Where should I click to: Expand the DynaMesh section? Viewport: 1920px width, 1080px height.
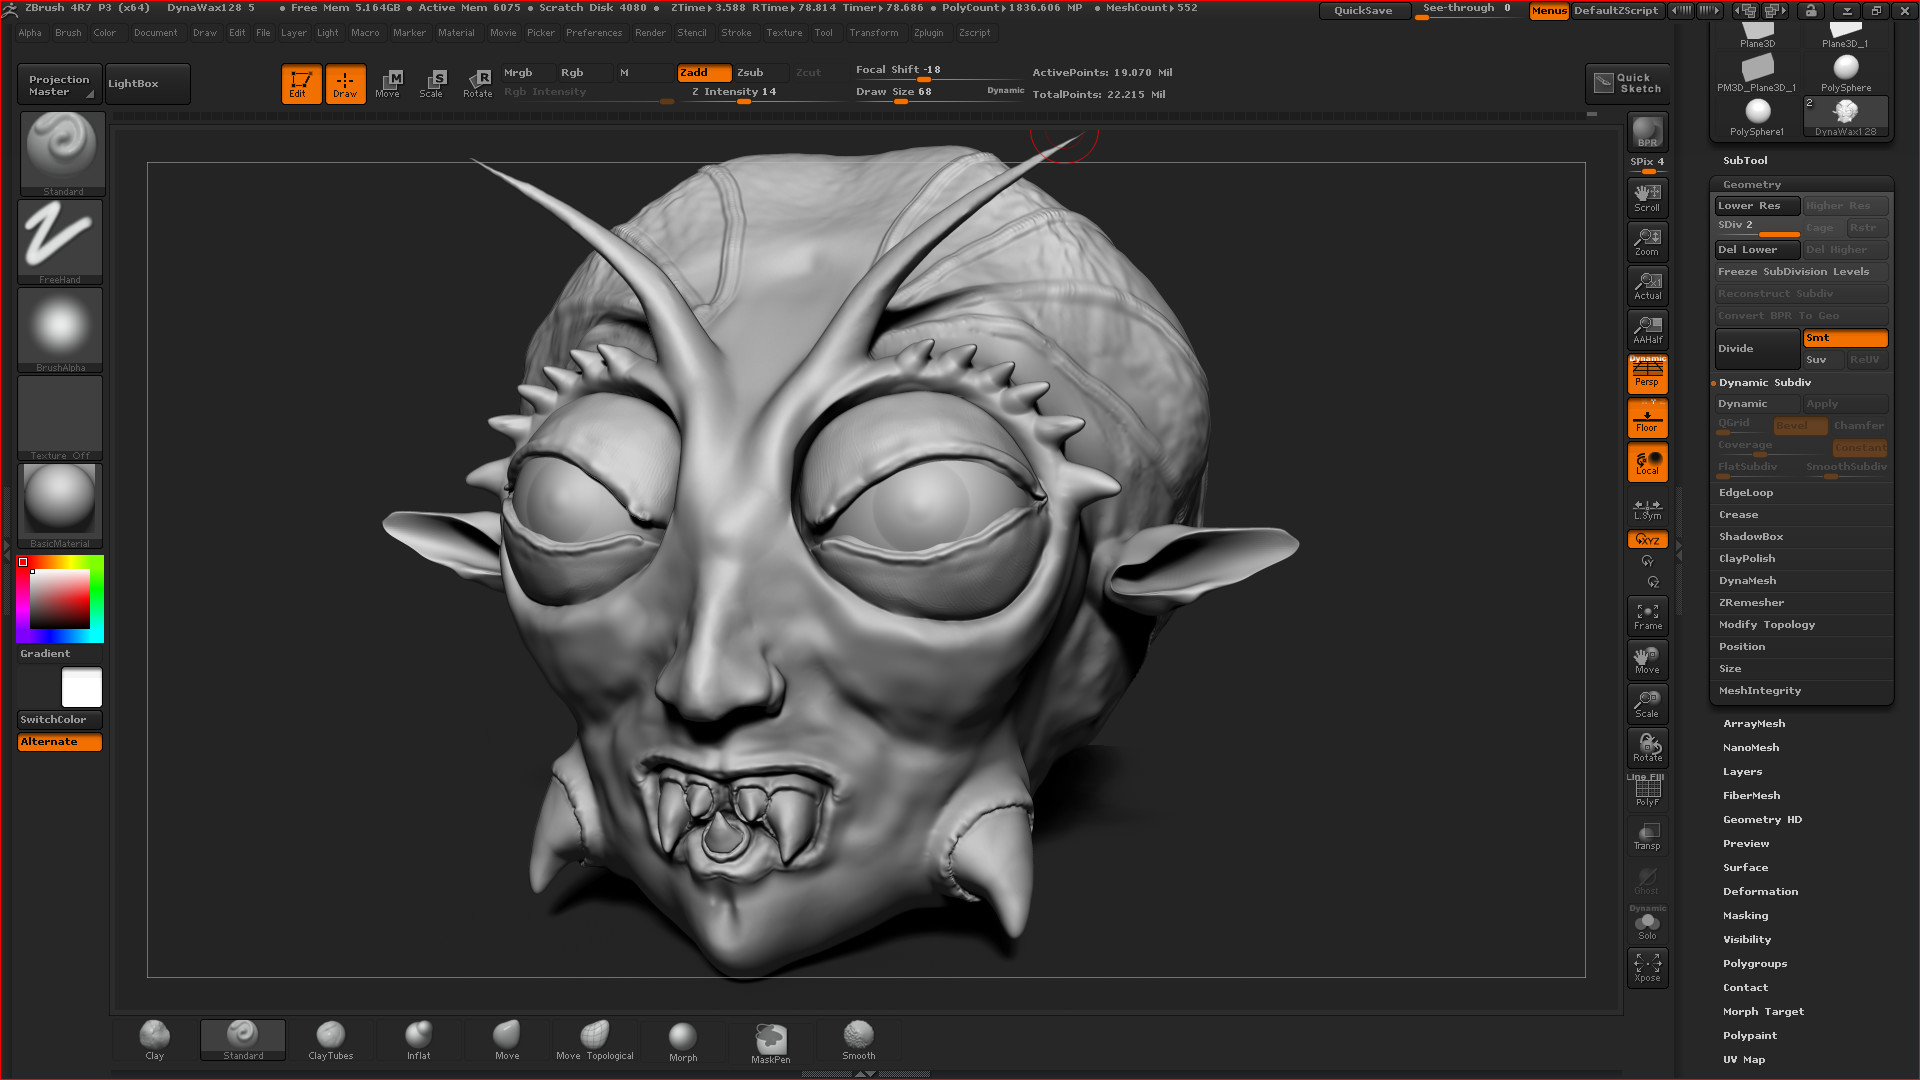1747,581
